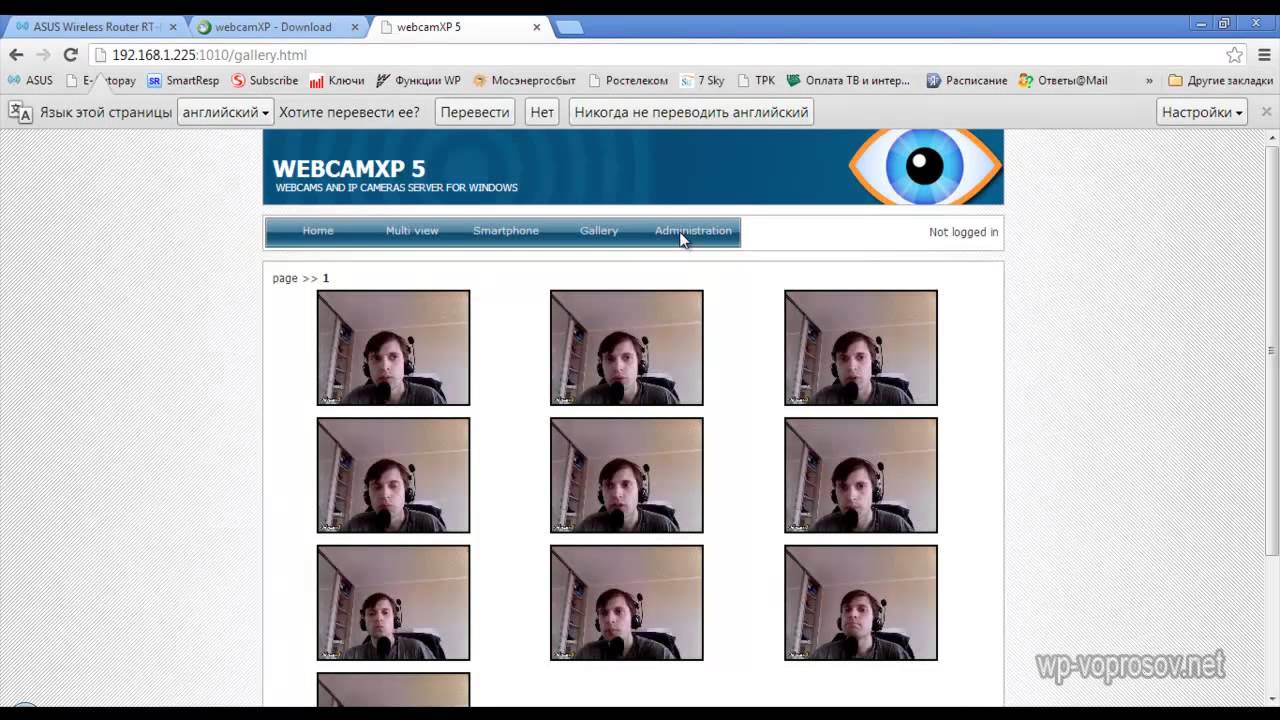
Task: Open the Ответы@Mail bookmark
Action: 1063,80
